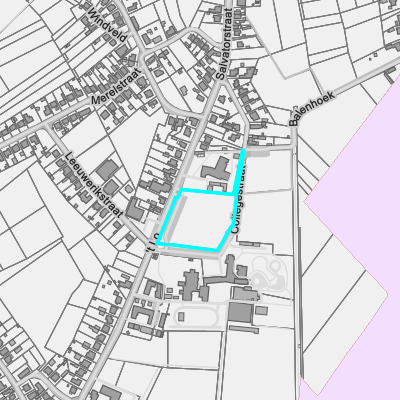Click the small rectangular building inside the running track
This screenshot has height=400, width=400.
coord(181,316)
